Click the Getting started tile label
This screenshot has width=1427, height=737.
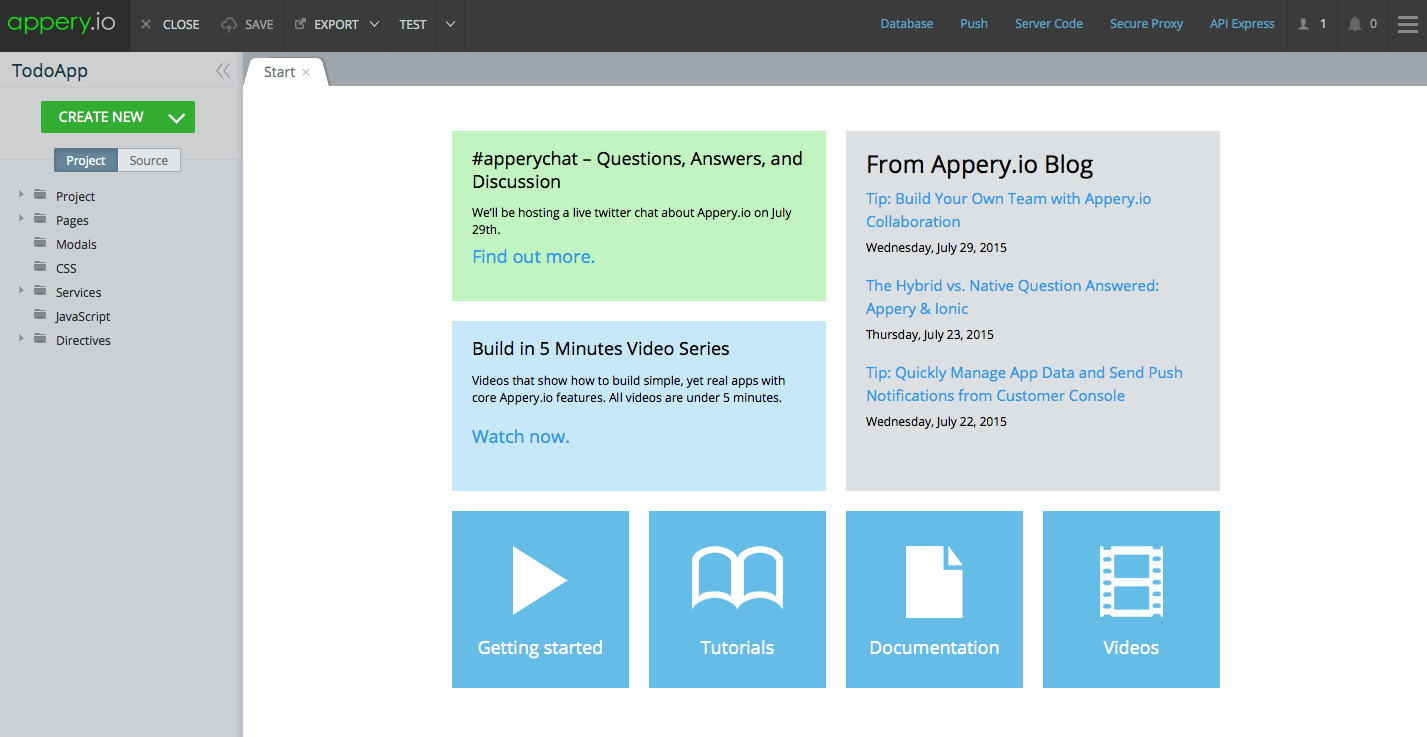click(540, 648)
